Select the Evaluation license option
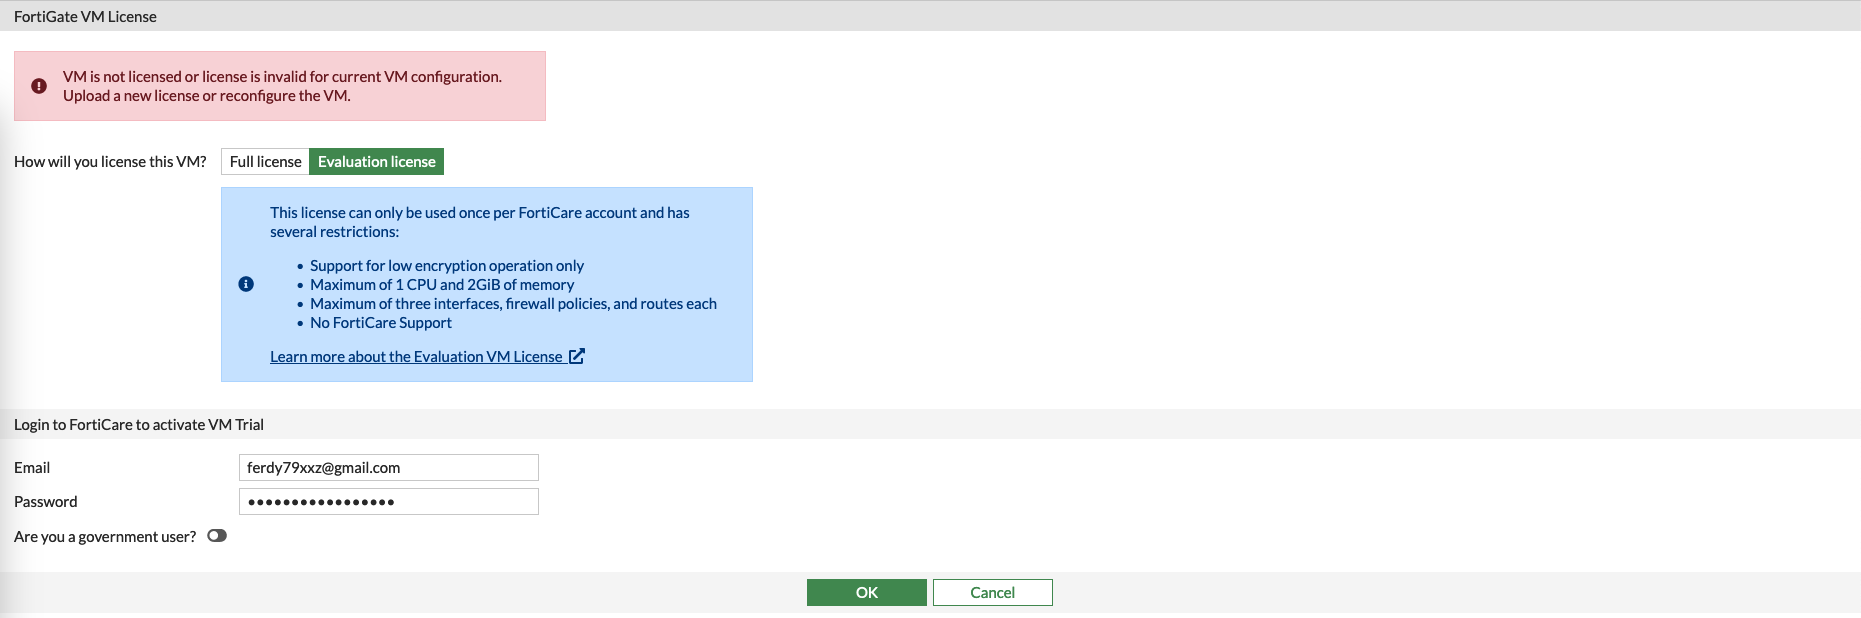 pos(376,162)
